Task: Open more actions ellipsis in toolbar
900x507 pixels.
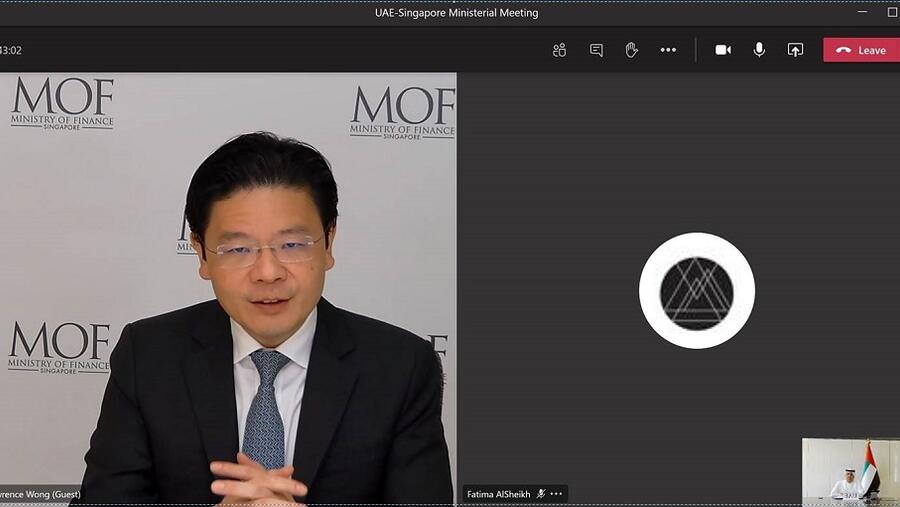Action: click(x=668, y=50)
